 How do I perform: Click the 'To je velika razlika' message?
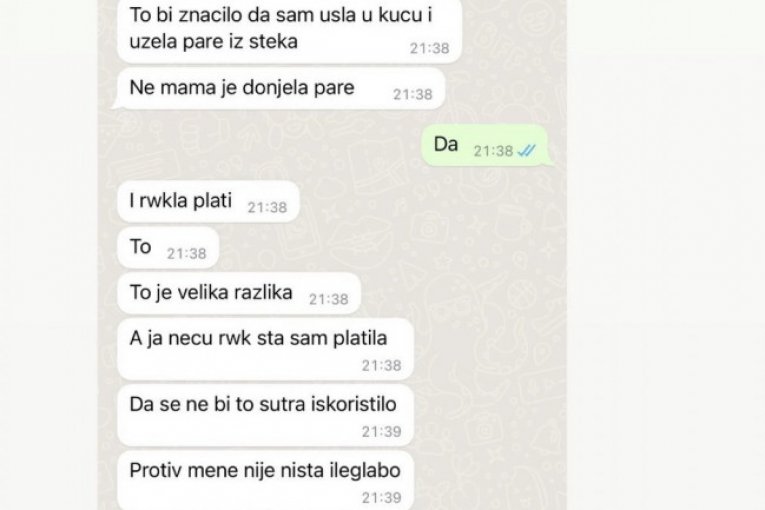click(x=239, y=293)
